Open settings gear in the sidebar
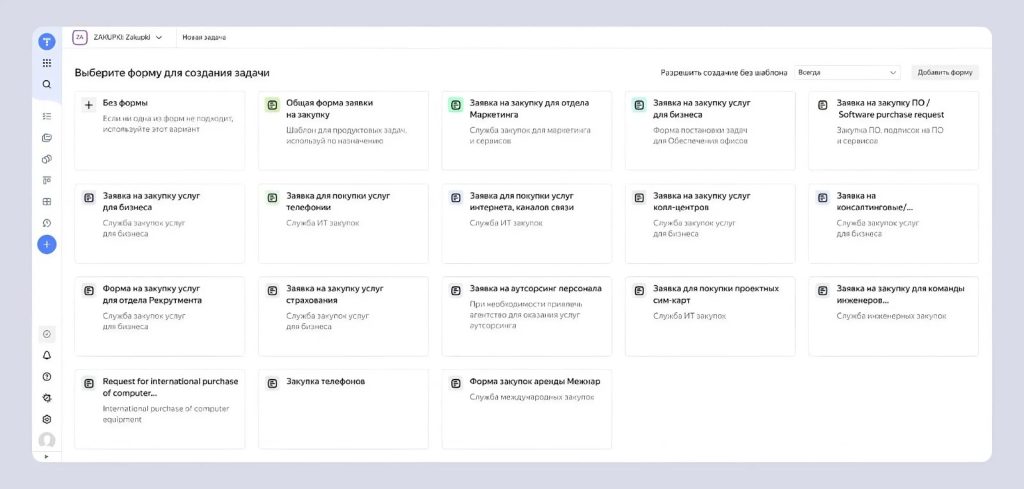 coord(47,419)
